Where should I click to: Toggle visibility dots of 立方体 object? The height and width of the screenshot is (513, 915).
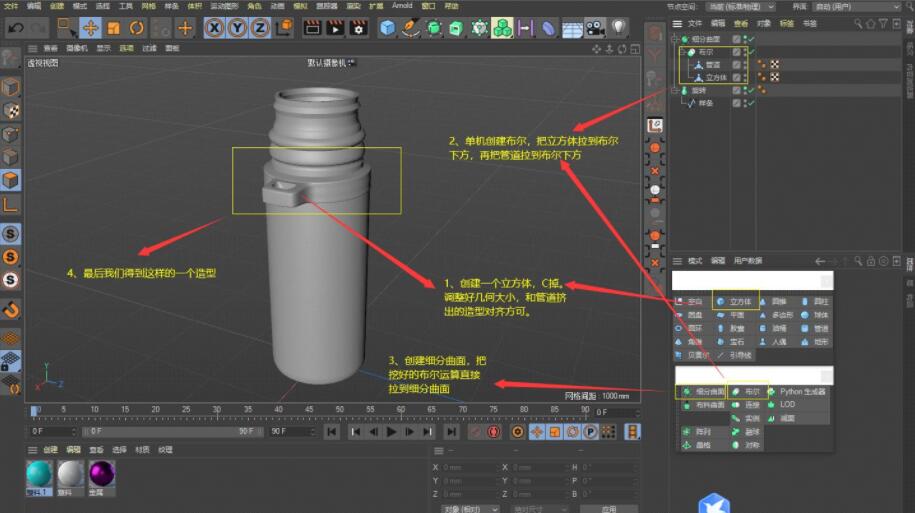click(x=745, y=78)
